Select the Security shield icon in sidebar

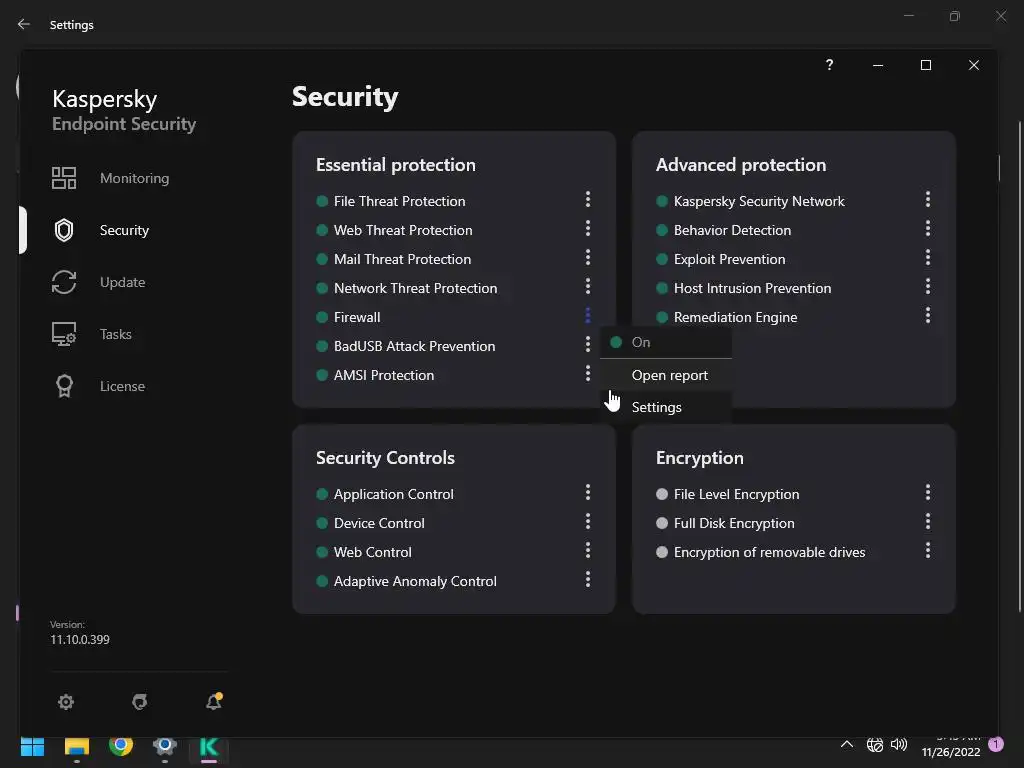coord(64,230)
